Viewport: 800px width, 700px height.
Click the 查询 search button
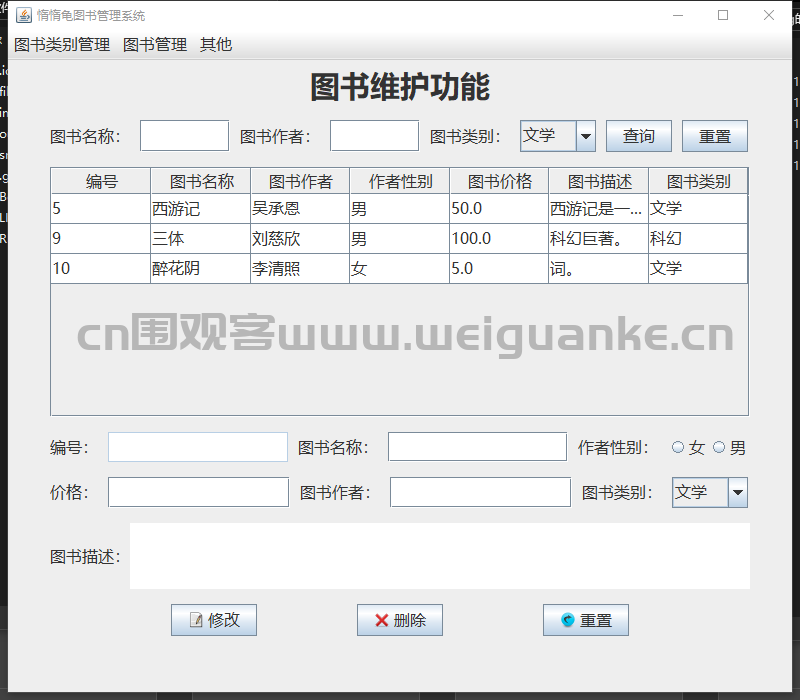pyautogui.click(x=639, y=136)
